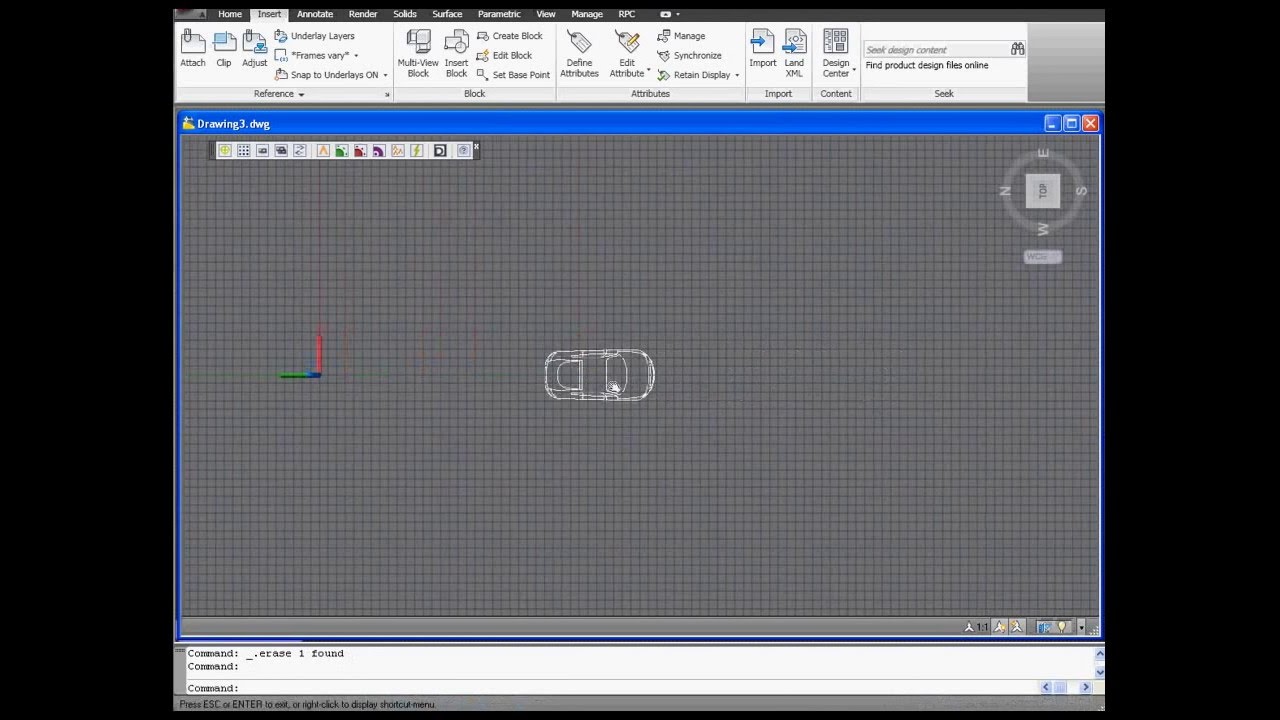Click the command window scroll up arrow

1099,654
